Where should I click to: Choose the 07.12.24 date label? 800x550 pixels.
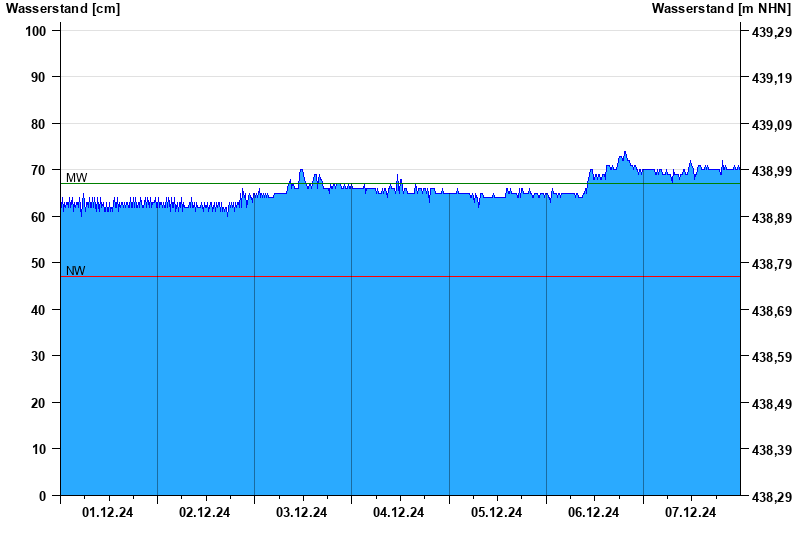[691, 513]
